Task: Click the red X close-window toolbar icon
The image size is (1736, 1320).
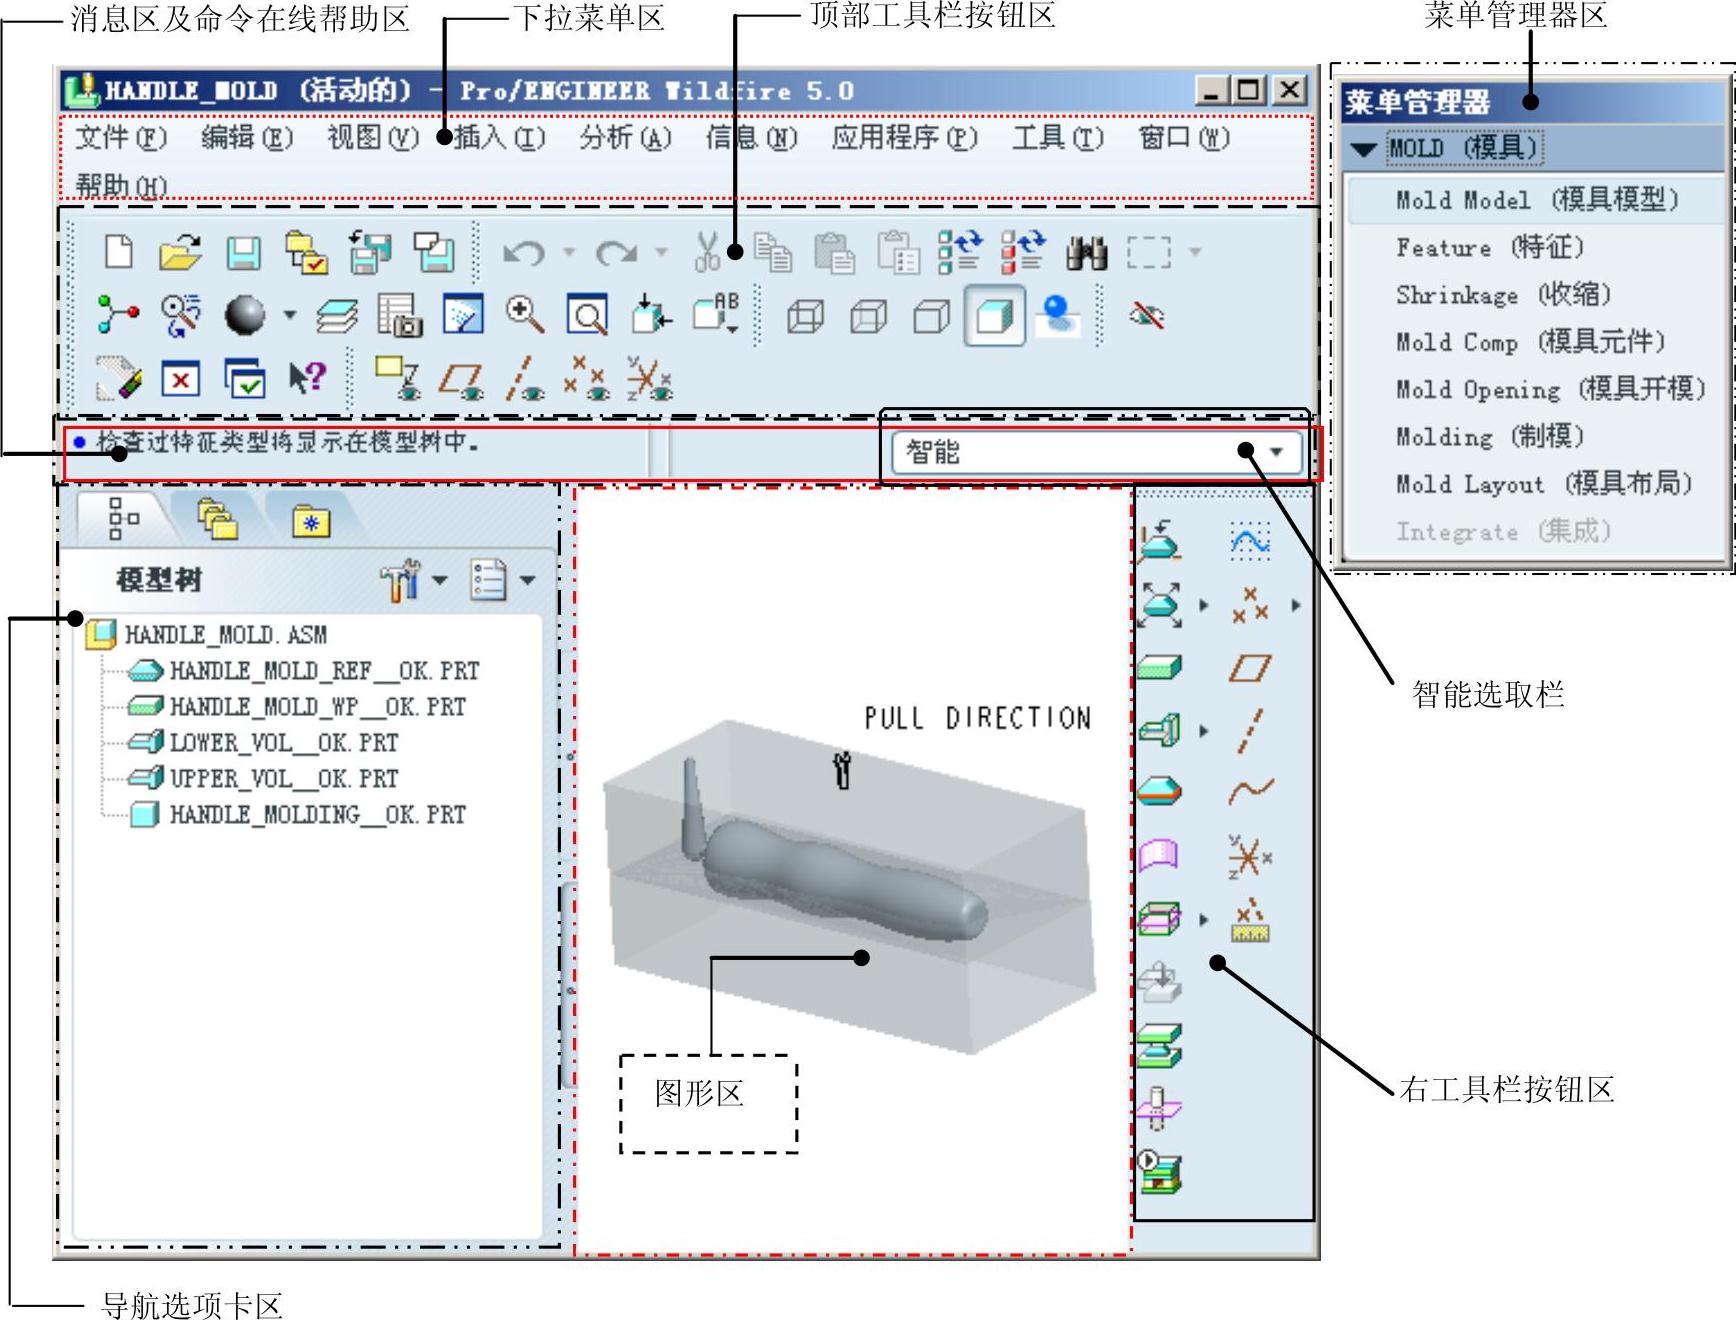Action: pos(180,379)
